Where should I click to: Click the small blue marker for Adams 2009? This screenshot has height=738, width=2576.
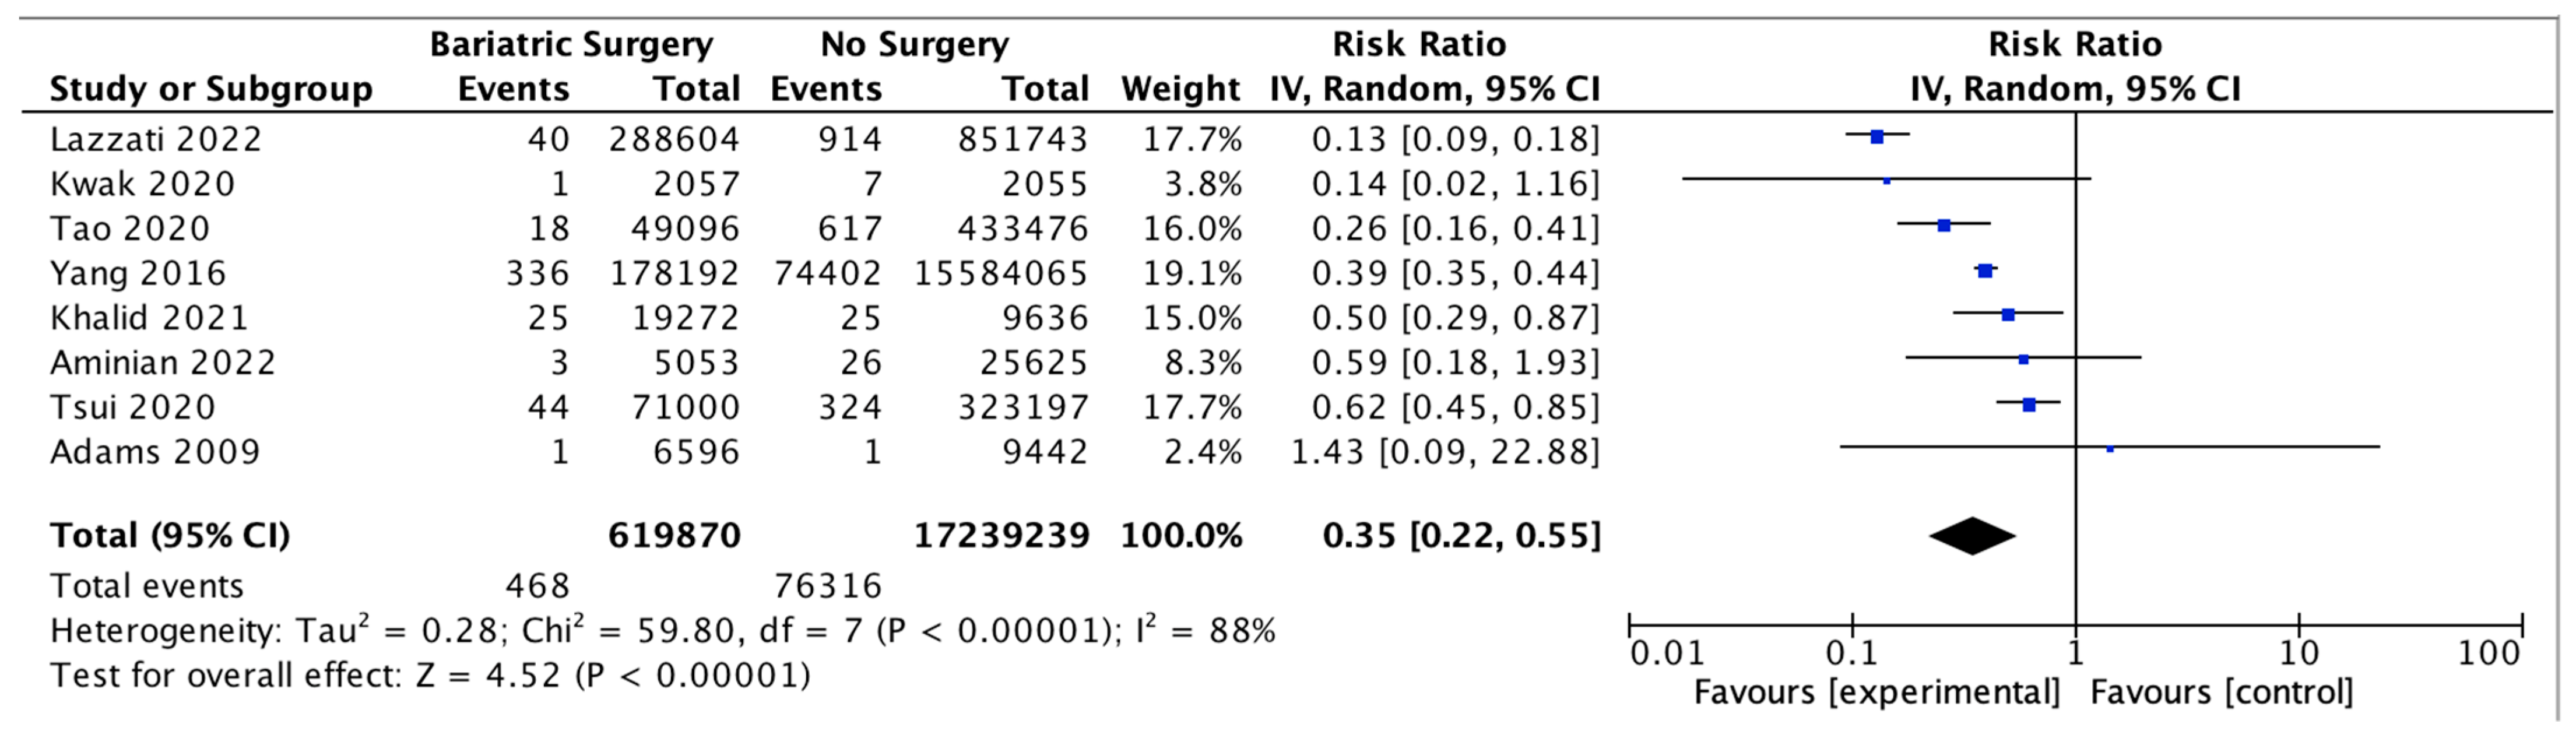2110,449
